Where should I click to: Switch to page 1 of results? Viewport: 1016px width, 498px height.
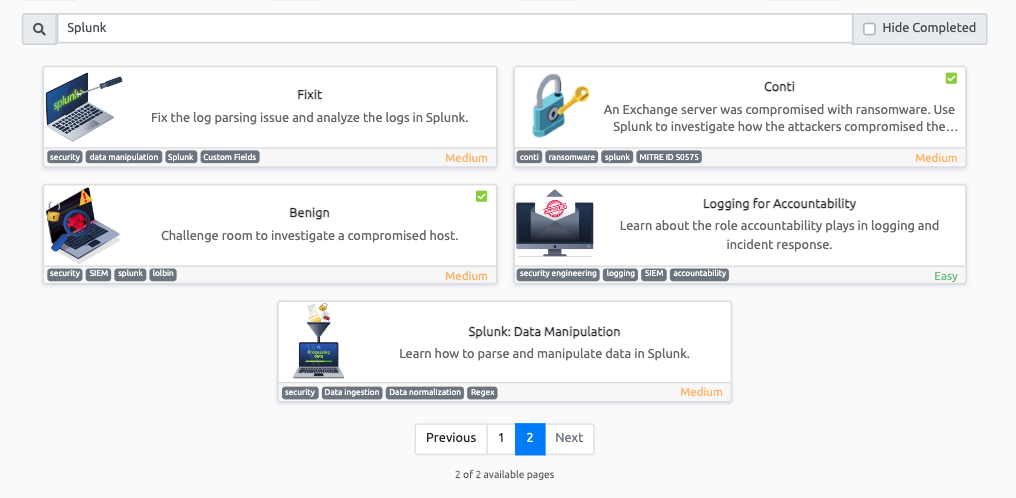pyautogui.click(x=501, y=438)
